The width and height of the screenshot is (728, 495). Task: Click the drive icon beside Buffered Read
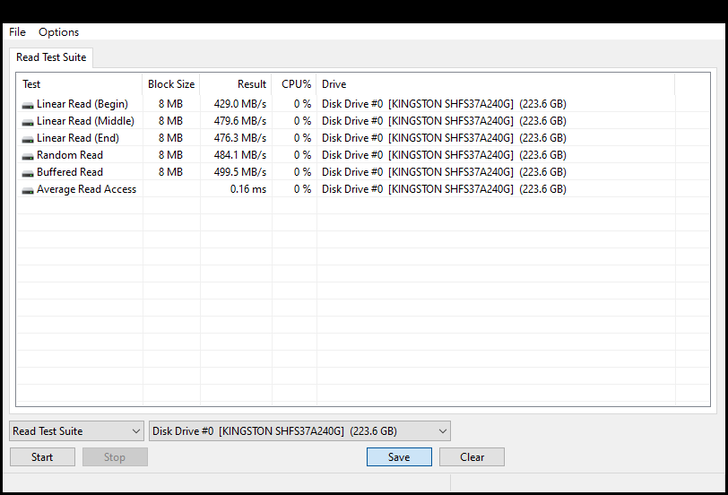click(x=28, y=173)
